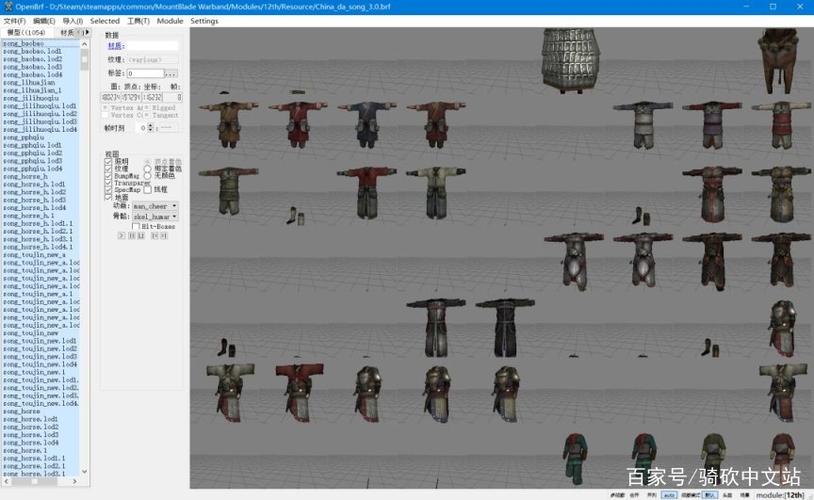Click the animation play button

click(121, 236)
